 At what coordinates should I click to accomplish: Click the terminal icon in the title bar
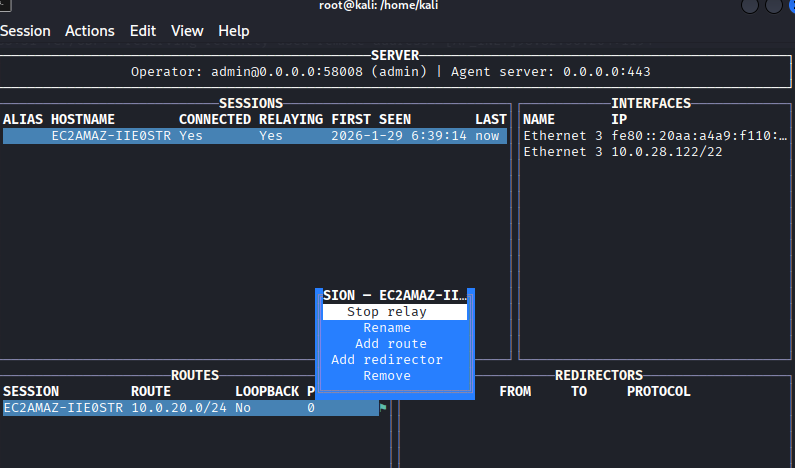[4, 6]
